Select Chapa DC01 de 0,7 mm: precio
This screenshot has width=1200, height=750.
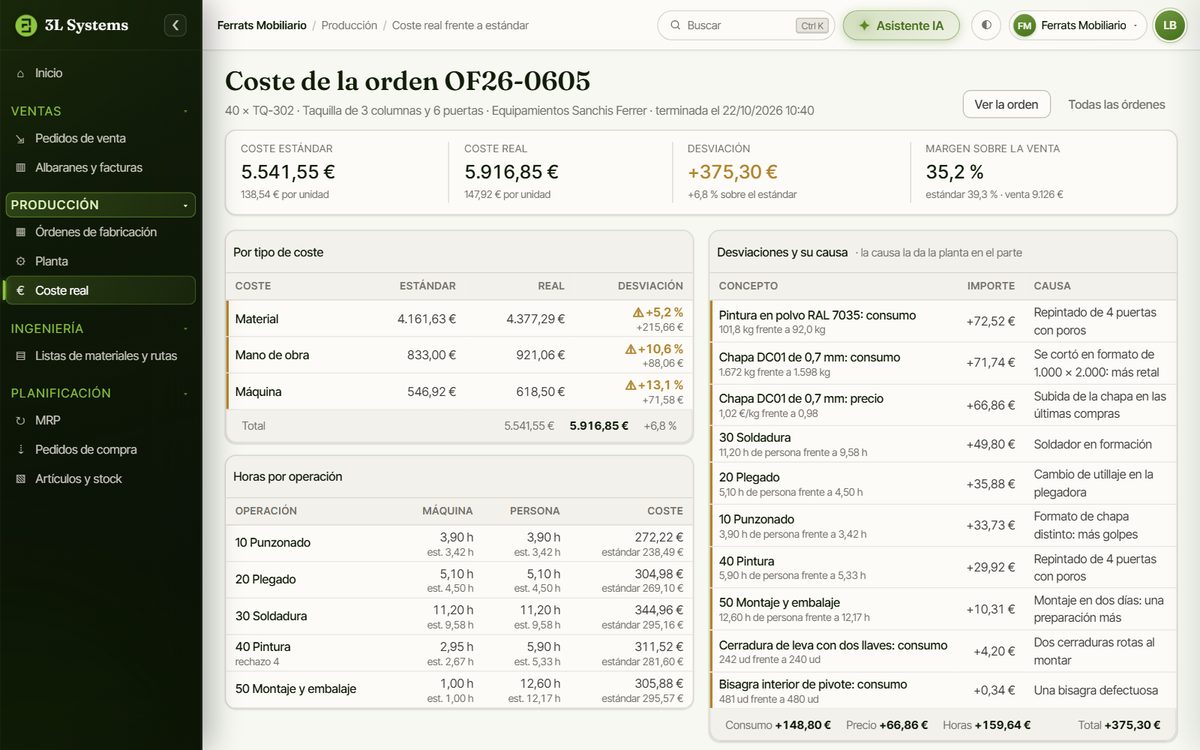tap(943, 405)
